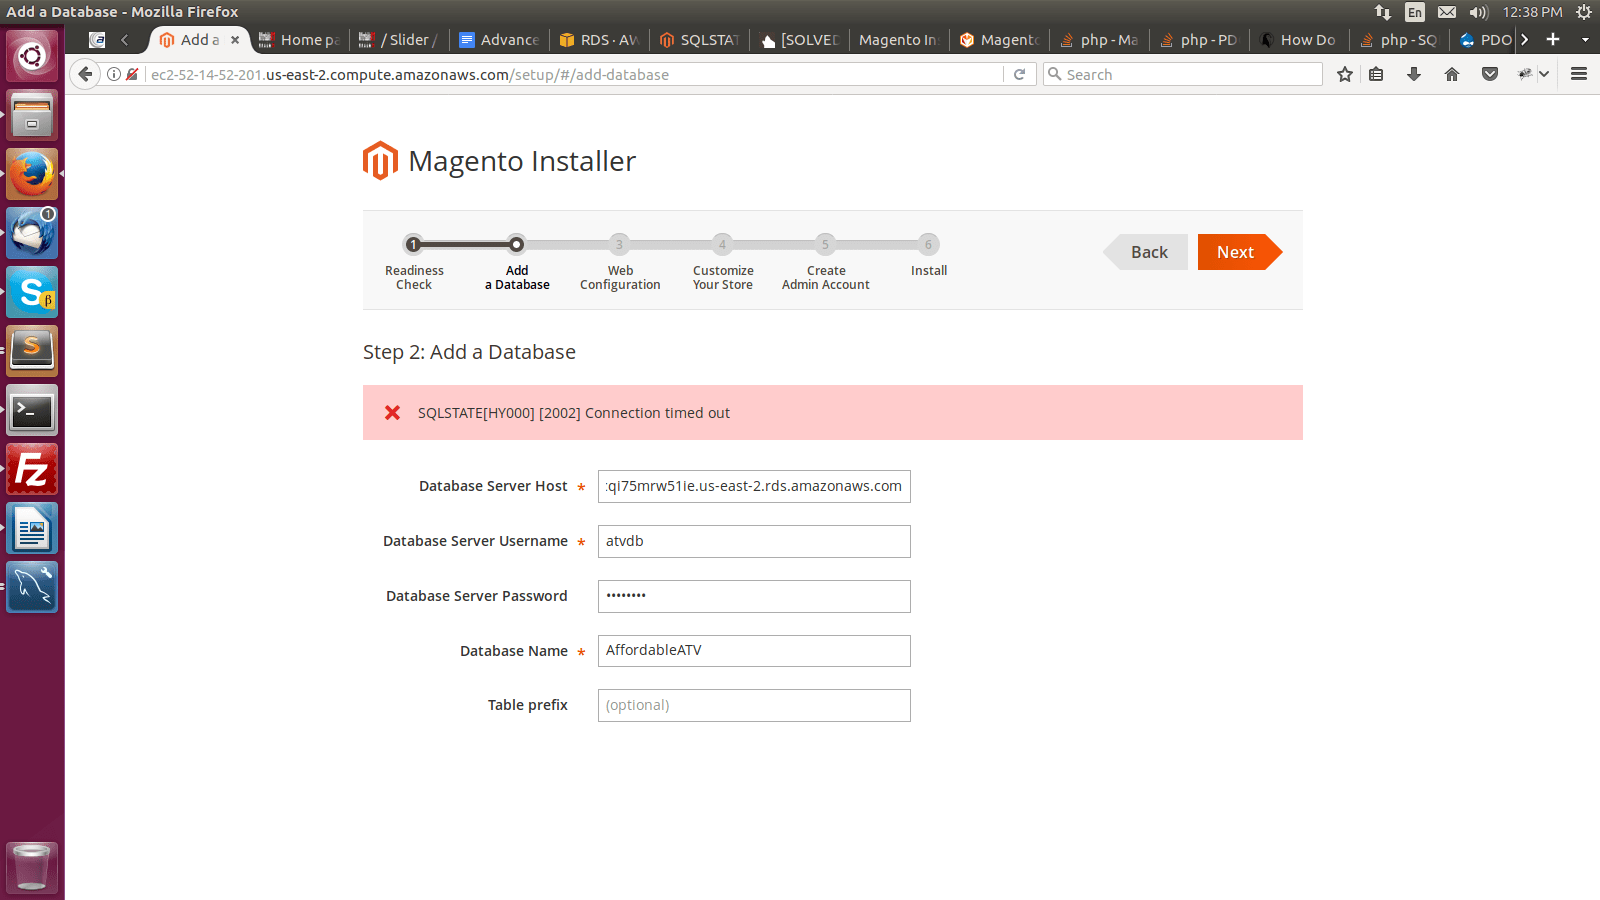Open the system power gear menu

coord(1584,12)
